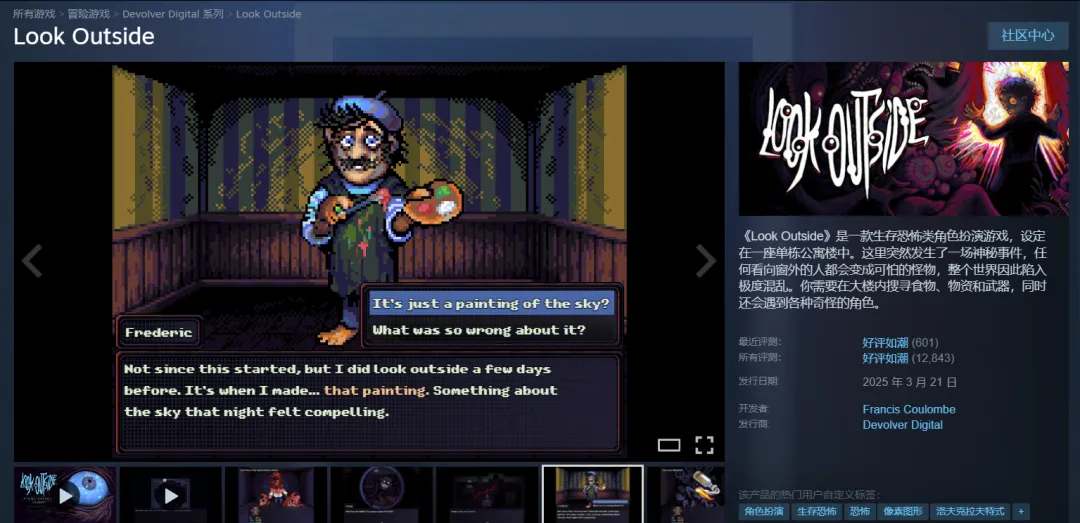The width and height of the screenshot is (1080, 523).
Task: Go to 所有游戏 in the breadcrumb
Action: tap(34, 14)
